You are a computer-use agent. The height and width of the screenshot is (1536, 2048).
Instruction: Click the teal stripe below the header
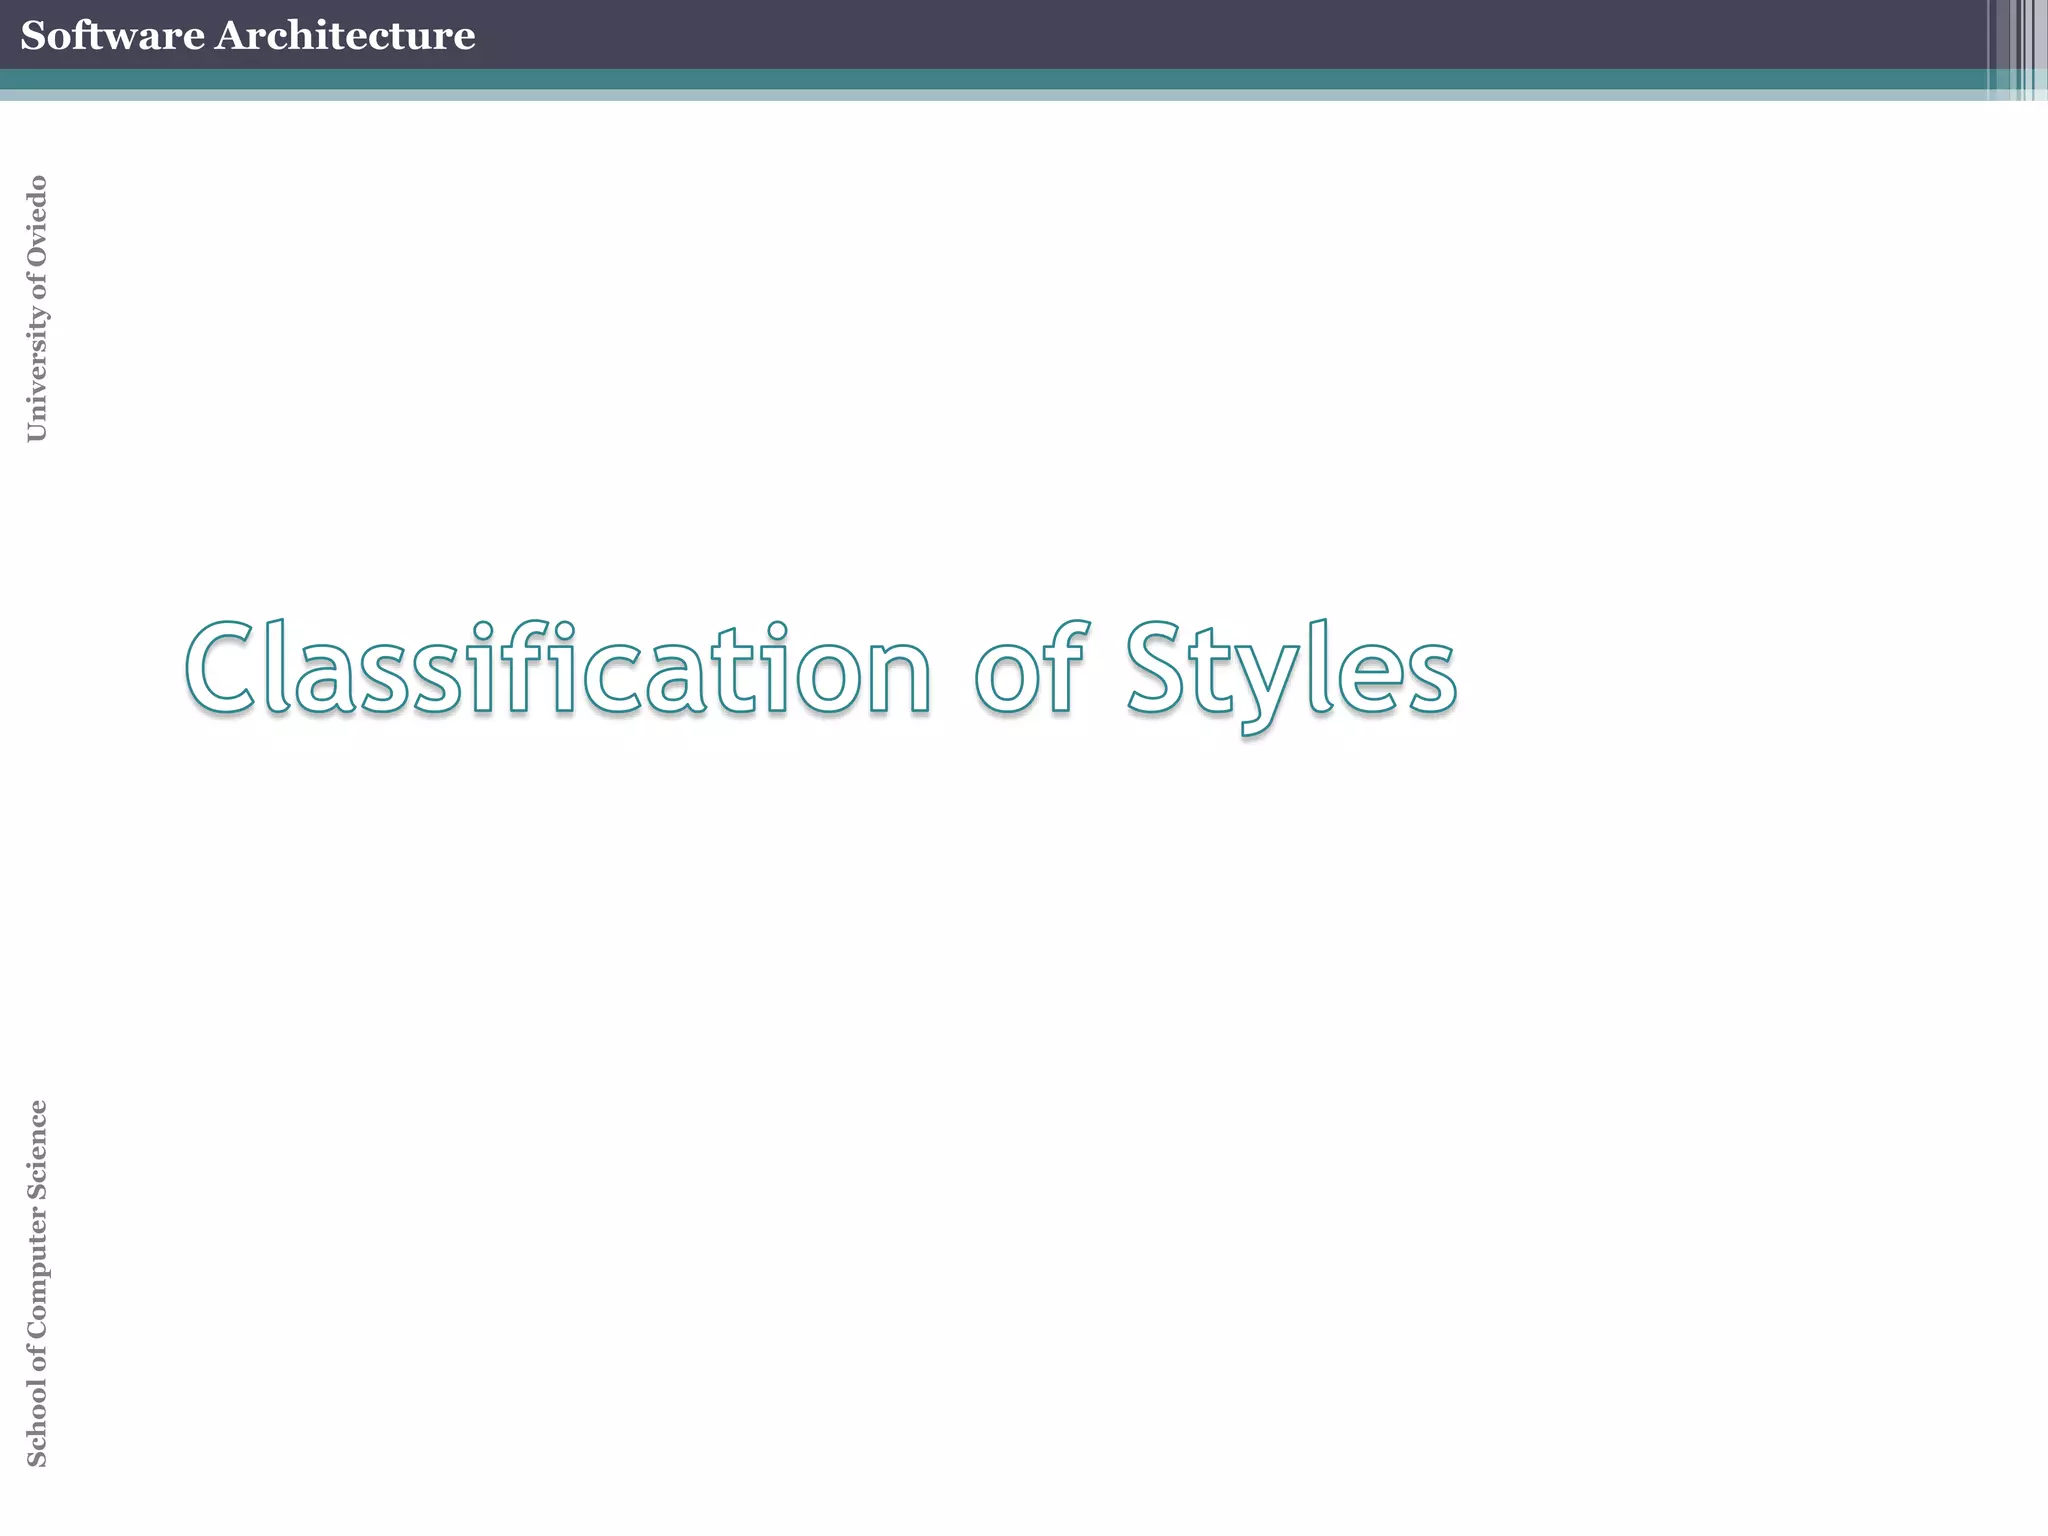pyautogui.click(x=1000, y=79)
